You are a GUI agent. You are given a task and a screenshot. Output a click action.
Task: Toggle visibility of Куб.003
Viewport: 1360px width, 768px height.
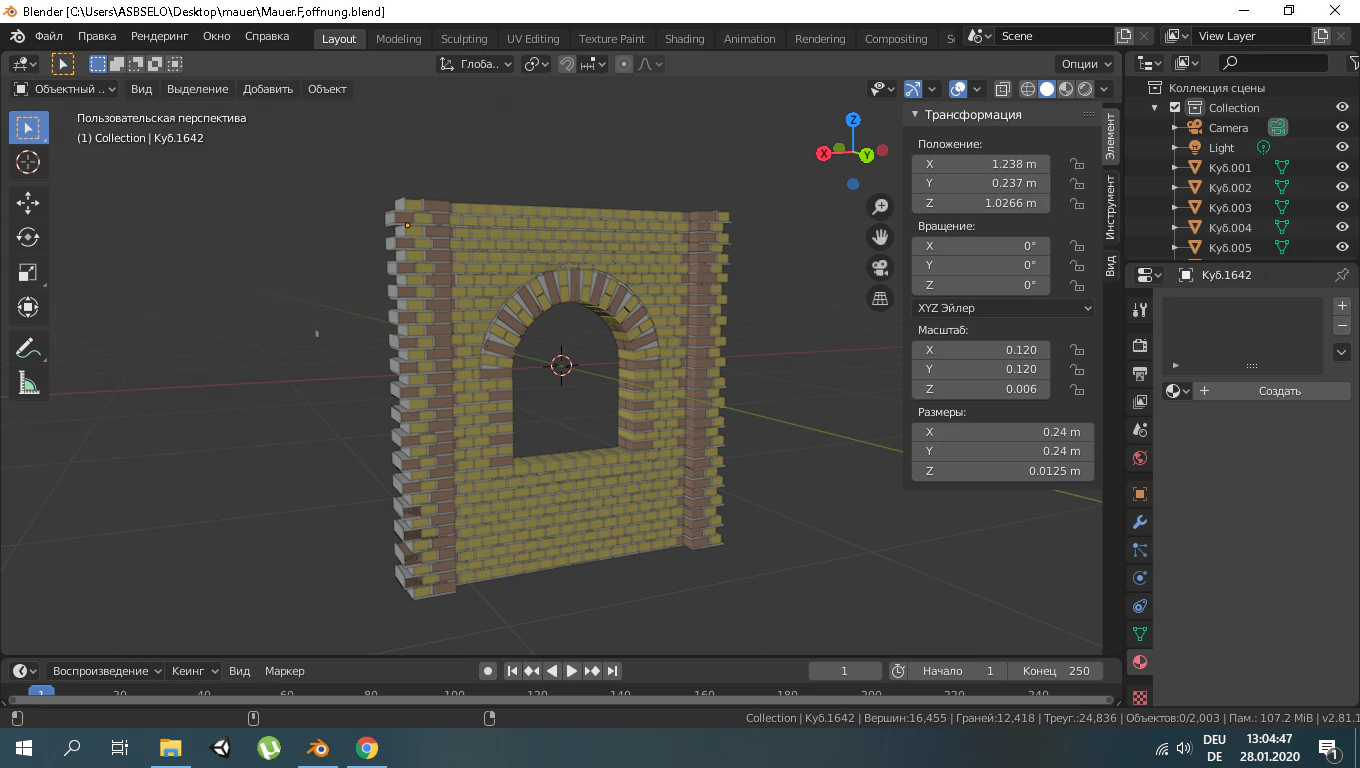pyautogui.click(x=1343, y=208)
